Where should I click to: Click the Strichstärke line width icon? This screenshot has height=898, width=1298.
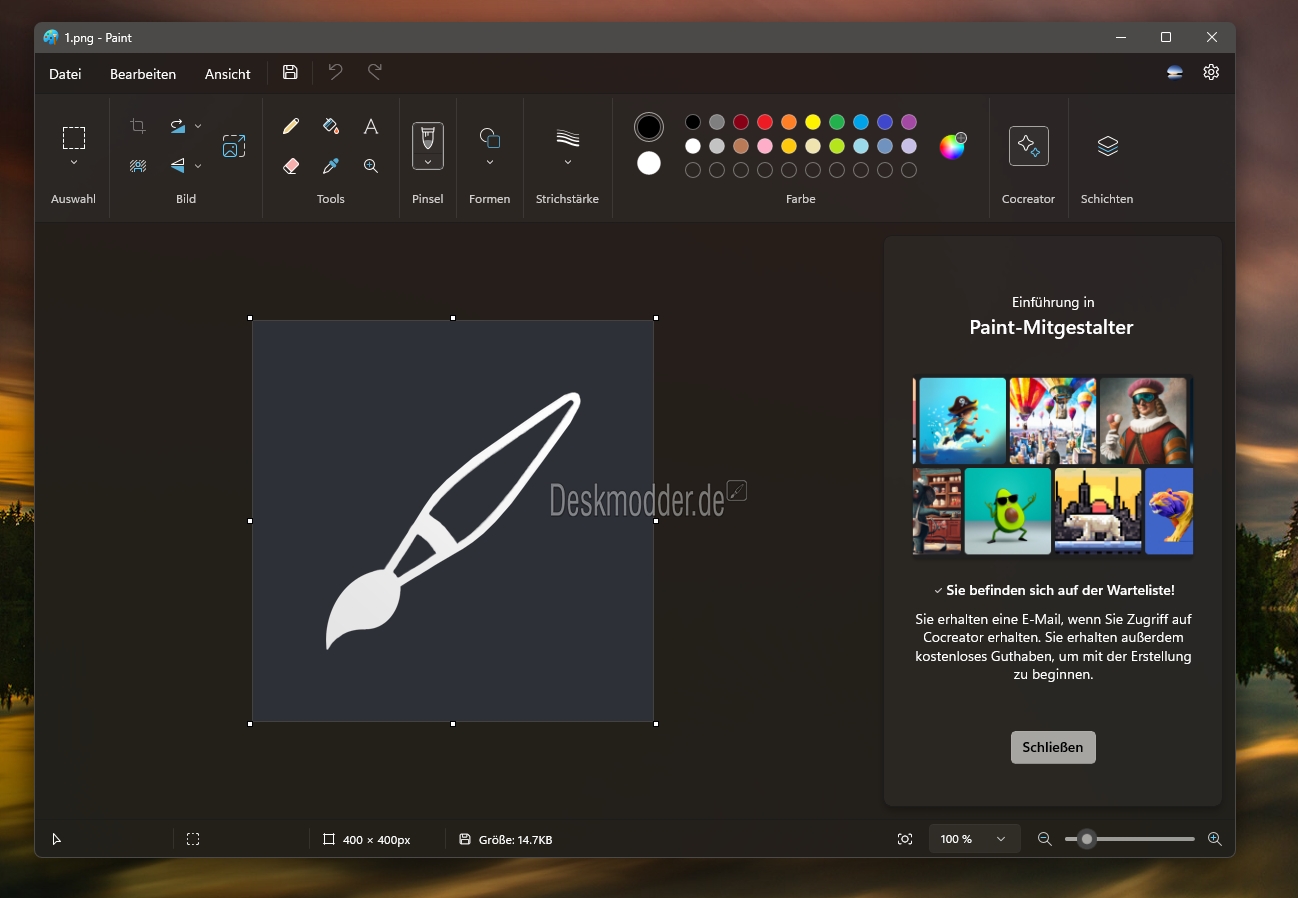pos(568,138)
